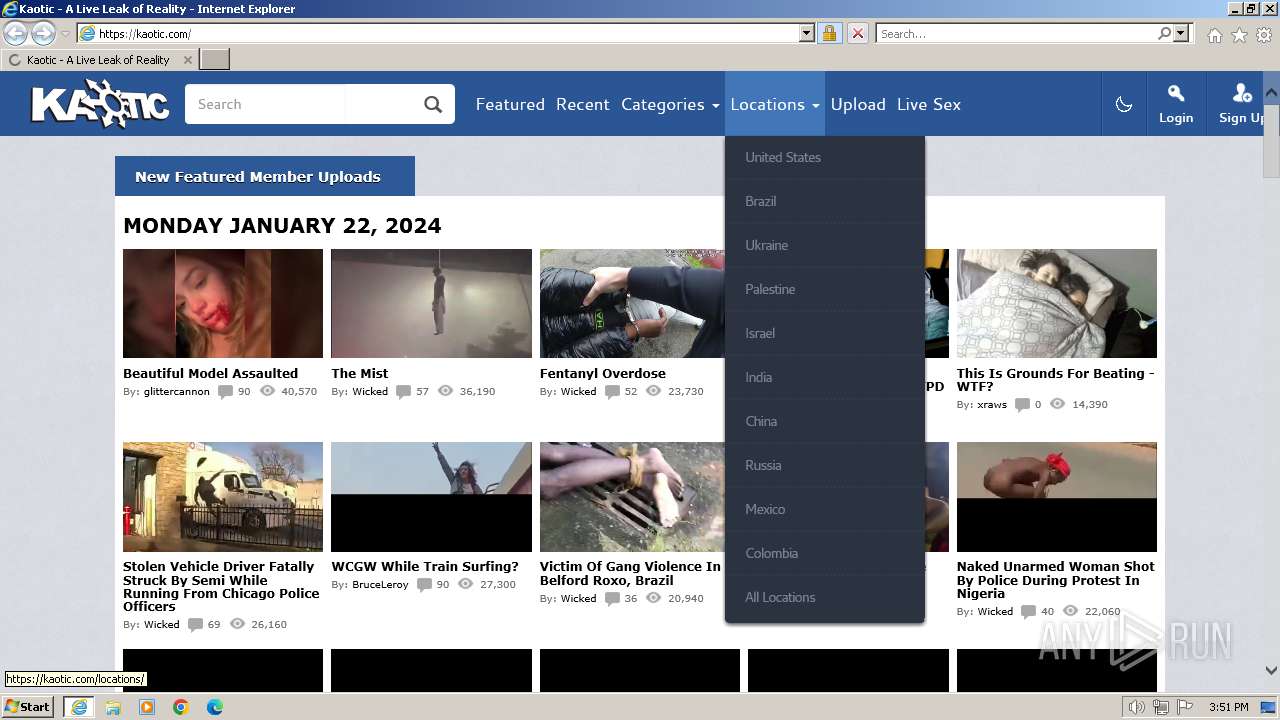This screenshot has width=1280, height=720.
Task: Select the Kaotic browser tab
Action: point(99,59)
